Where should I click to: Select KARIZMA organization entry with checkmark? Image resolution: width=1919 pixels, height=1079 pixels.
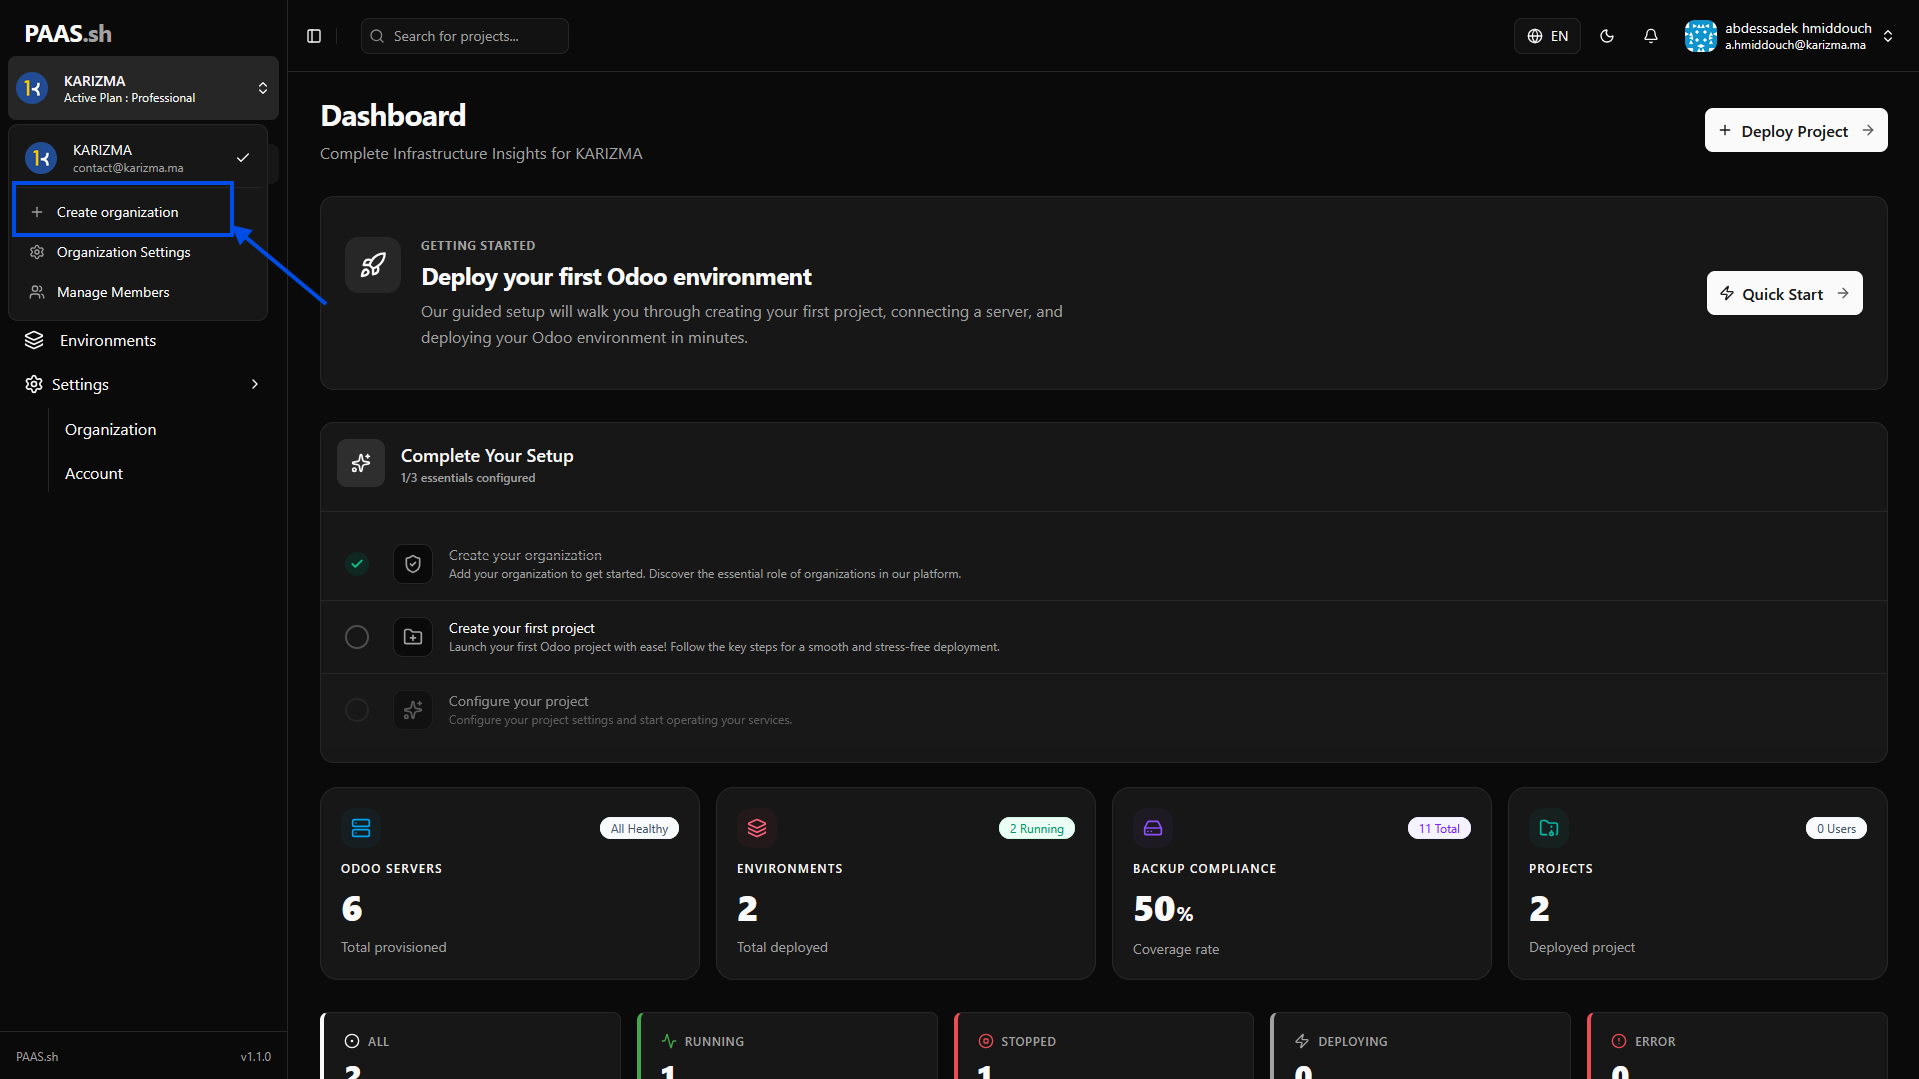138,158
